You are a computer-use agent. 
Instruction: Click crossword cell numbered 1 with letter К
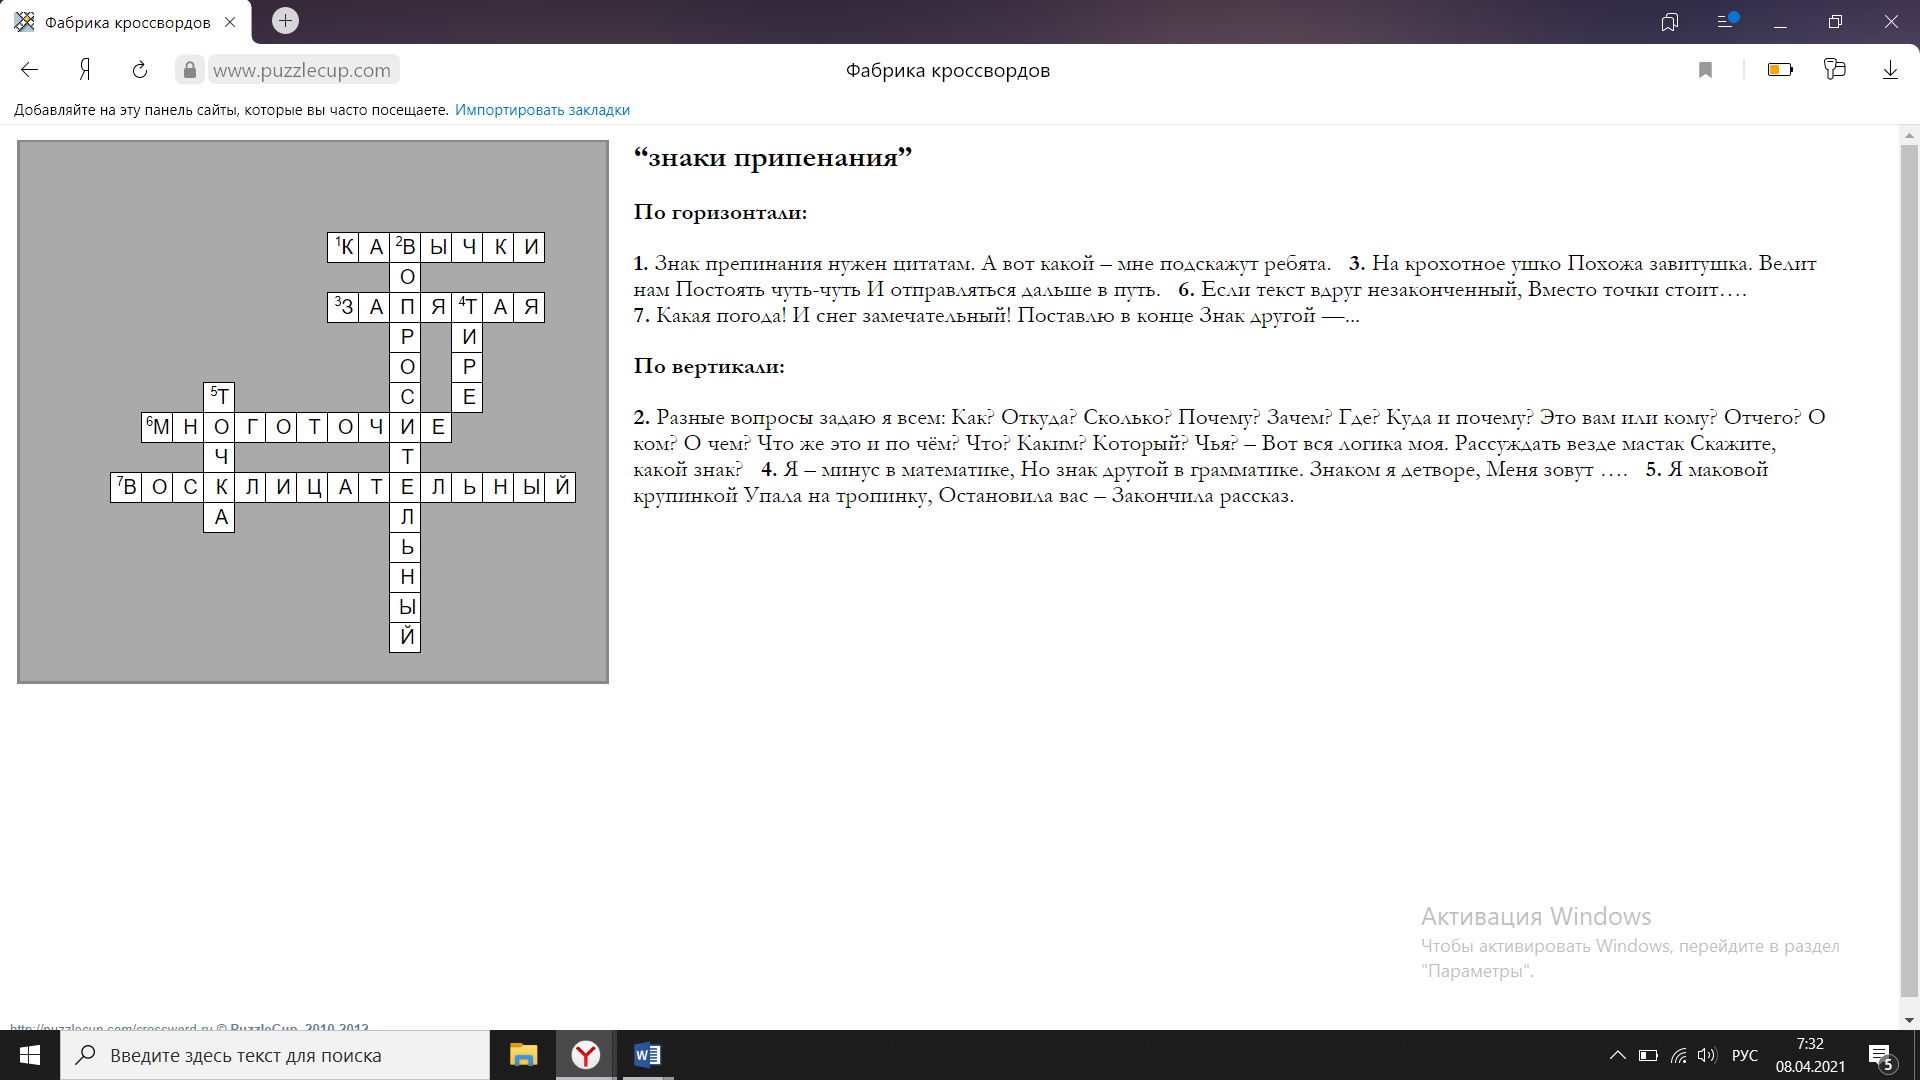click(344, 248)
